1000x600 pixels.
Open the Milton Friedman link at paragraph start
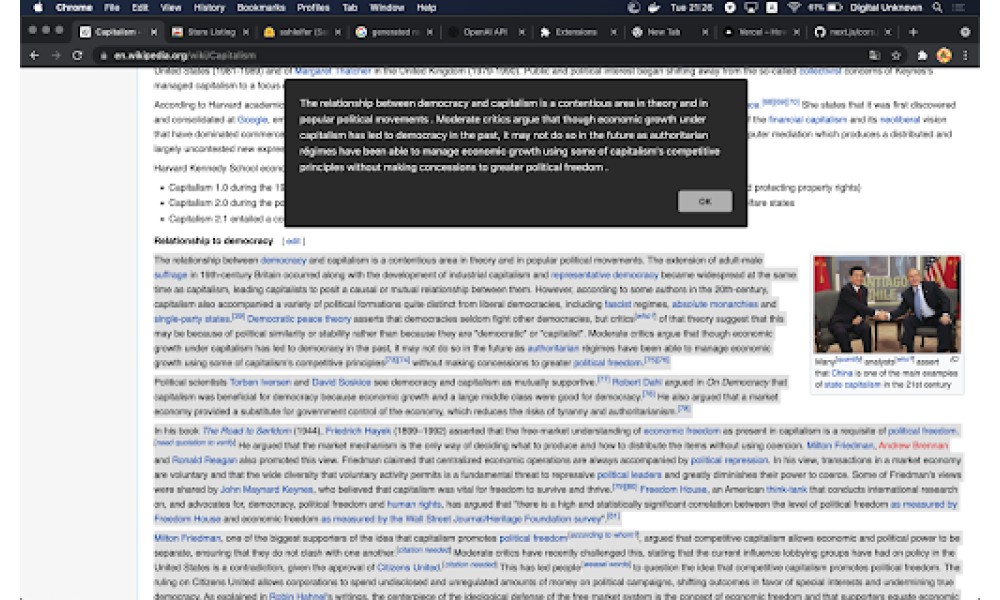coord(187,538)
